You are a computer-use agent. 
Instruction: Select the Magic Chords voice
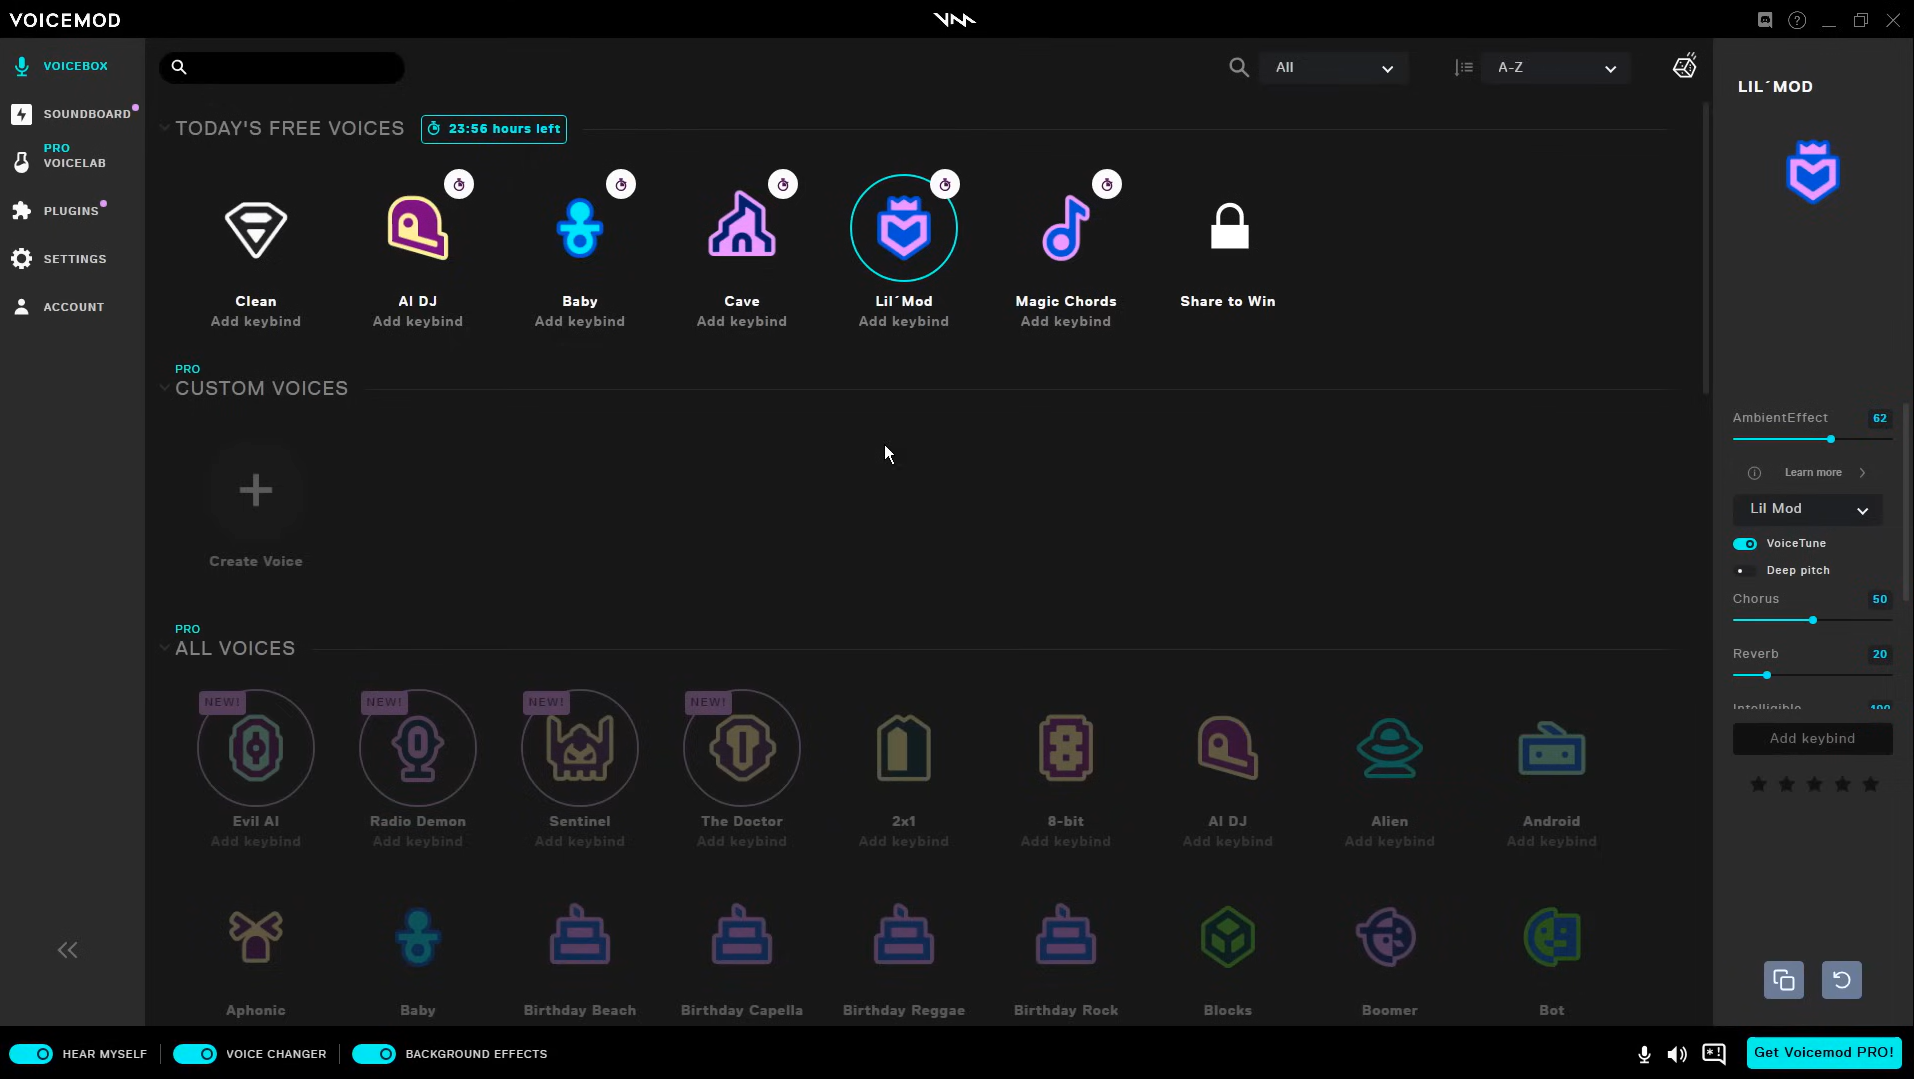click(1066, 227)
